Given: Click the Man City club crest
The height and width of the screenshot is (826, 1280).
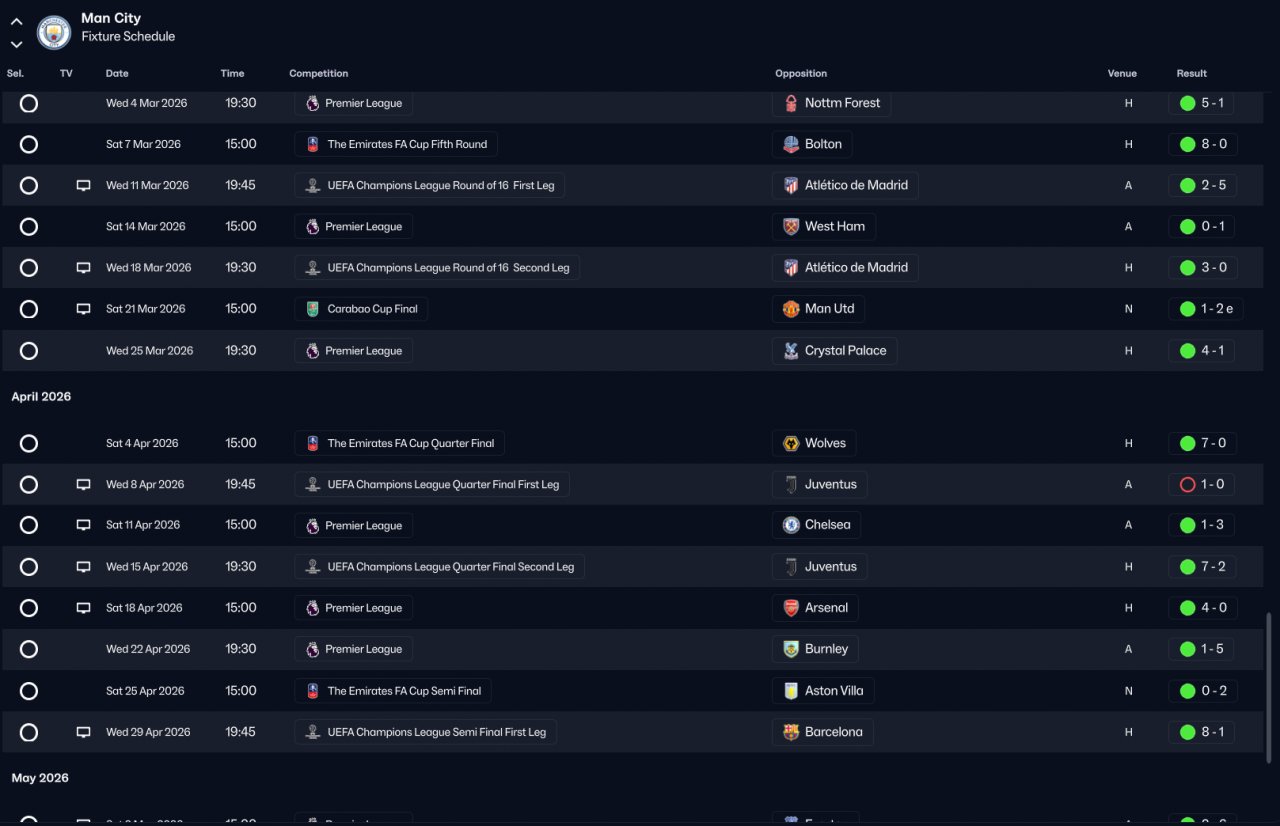Looking at the screenshot, I should click(54, 32).
